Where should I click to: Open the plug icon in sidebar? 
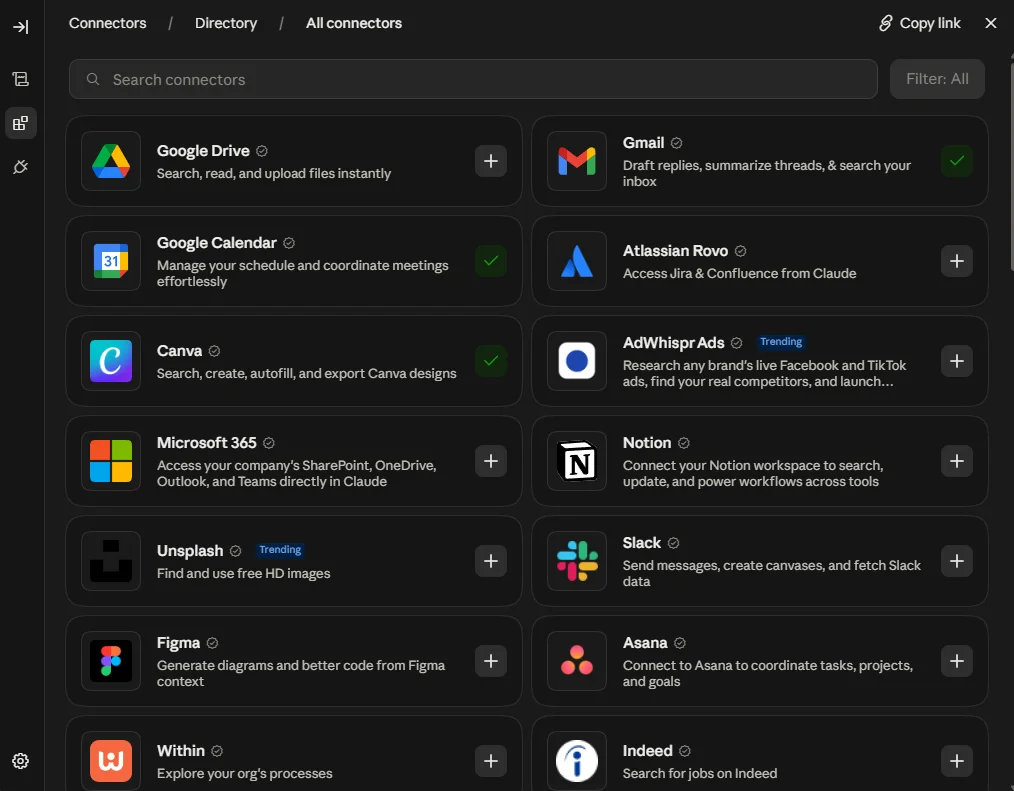[x=21, y=167]
